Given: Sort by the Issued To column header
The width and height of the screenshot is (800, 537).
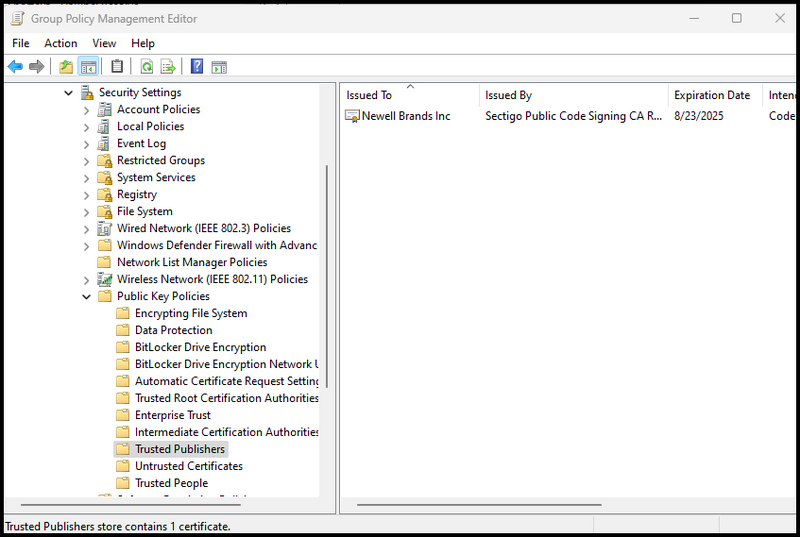Looking at the screenshot, I should [x=369, y=95].
